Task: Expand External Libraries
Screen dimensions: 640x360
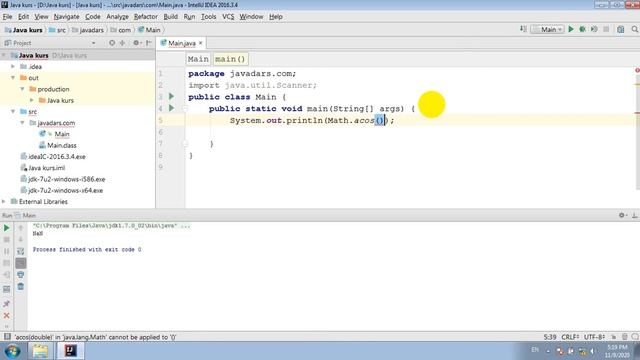Action: 4,201
